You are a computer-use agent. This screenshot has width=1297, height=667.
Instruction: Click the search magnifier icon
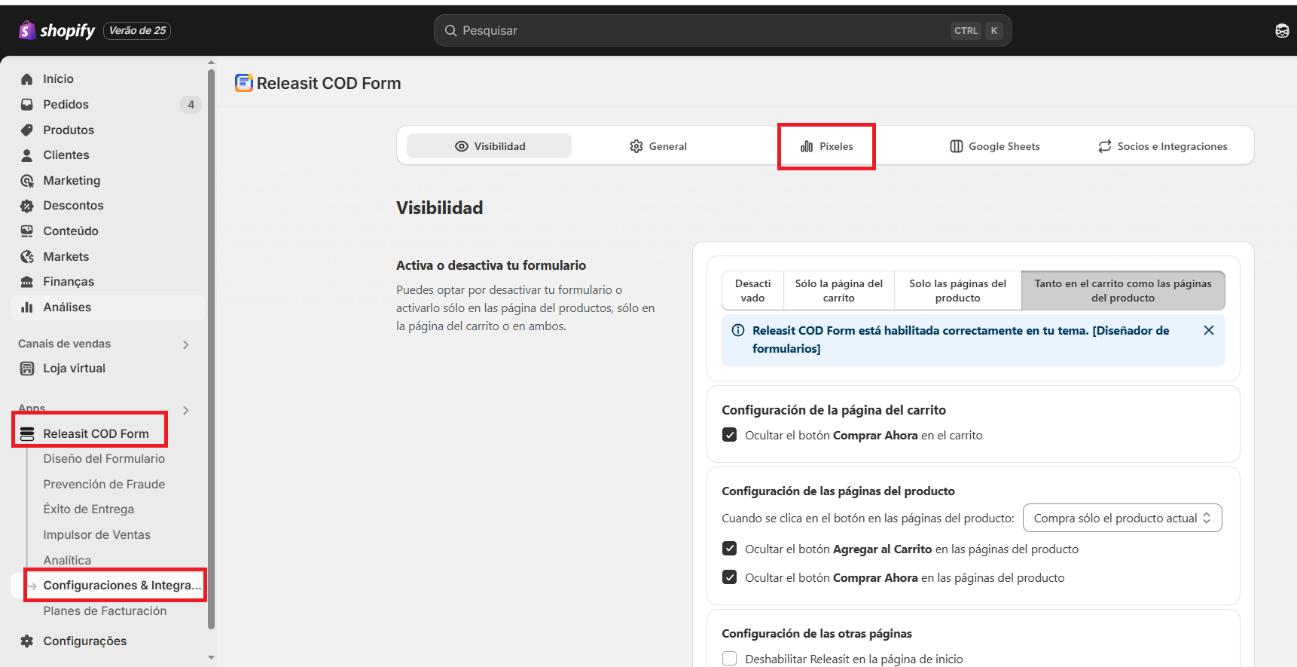coord(451,31)
